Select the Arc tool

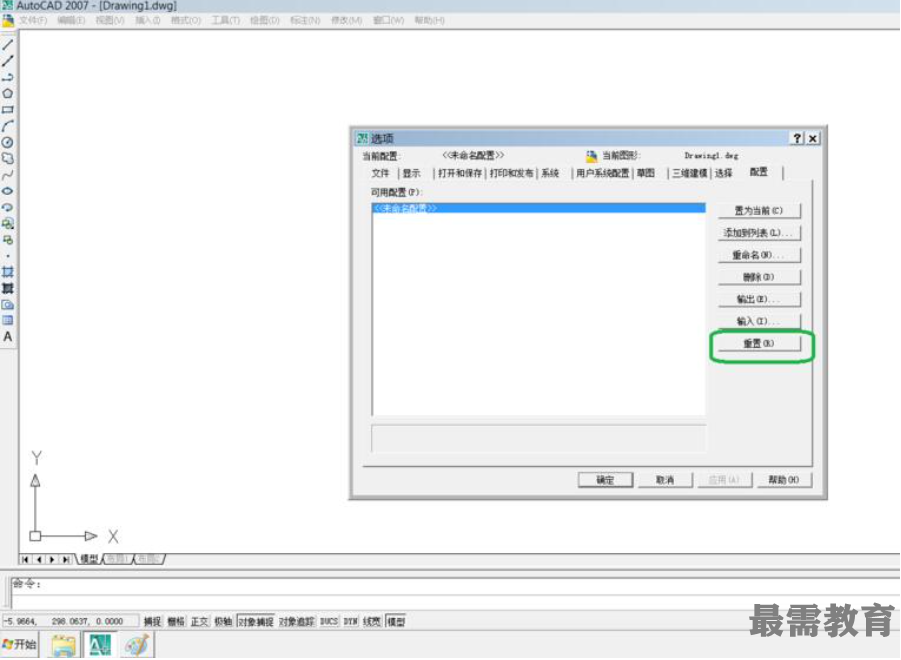click(8, 126)
